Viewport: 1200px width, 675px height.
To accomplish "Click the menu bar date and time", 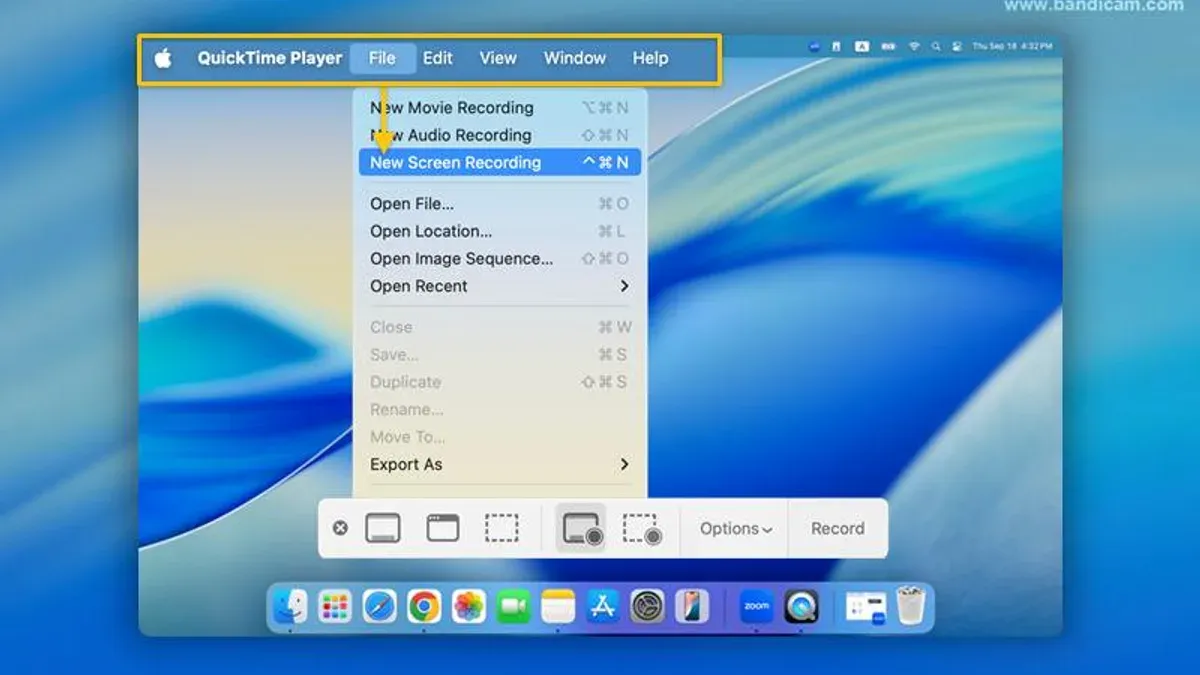I will (x=1012, y=46).
